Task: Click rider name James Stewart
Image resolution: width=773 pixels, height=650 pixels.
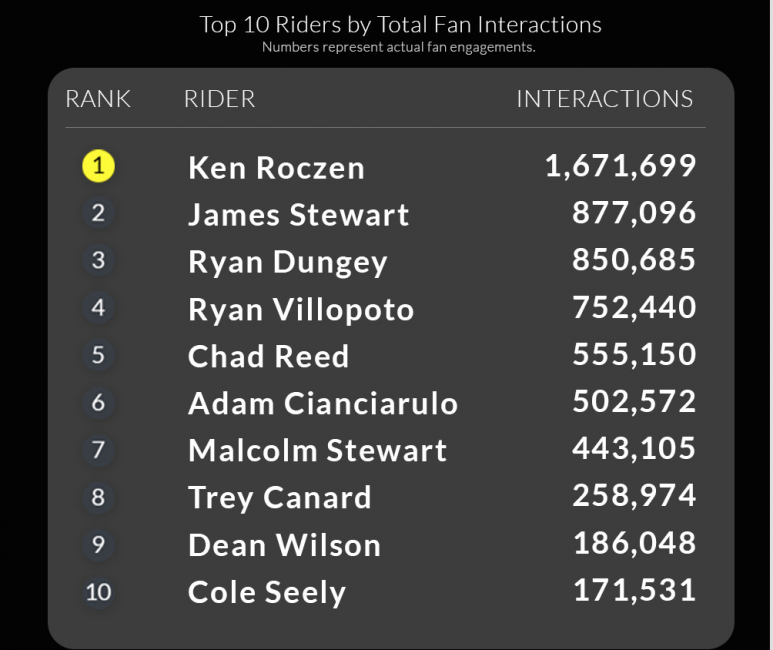Action: tap(299, 215)
